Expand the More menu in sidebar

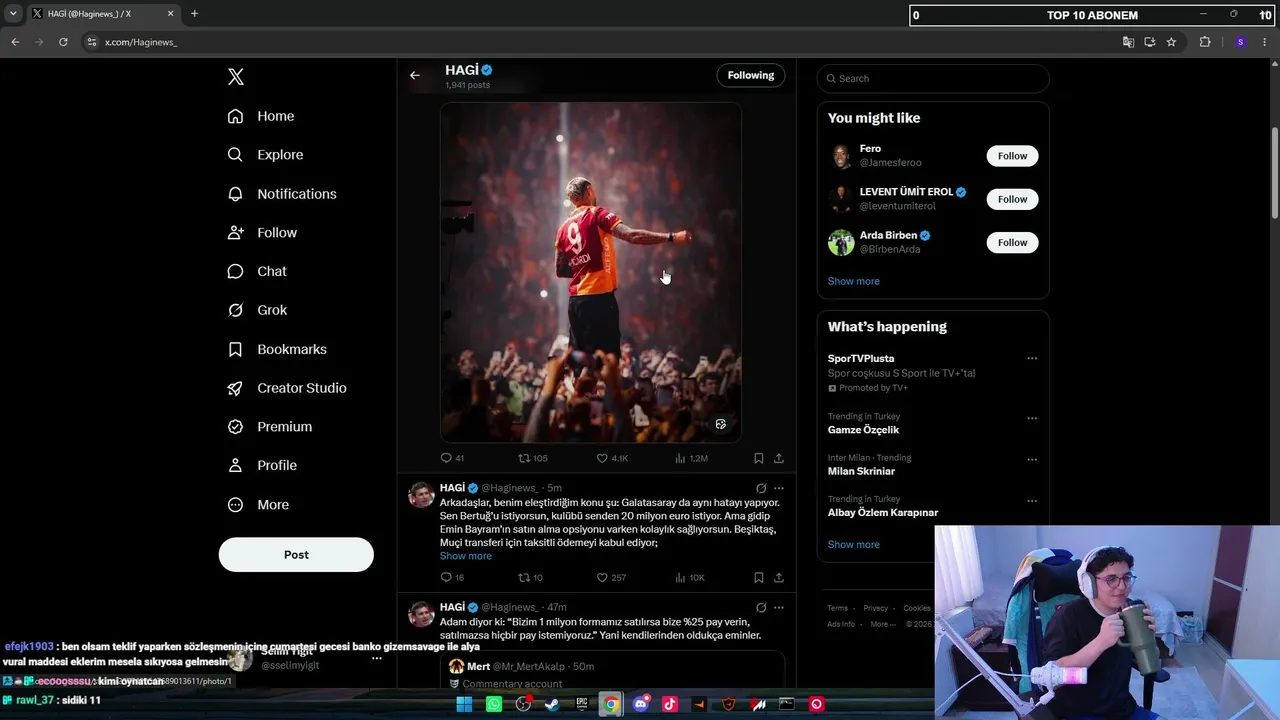click(258, 505)
